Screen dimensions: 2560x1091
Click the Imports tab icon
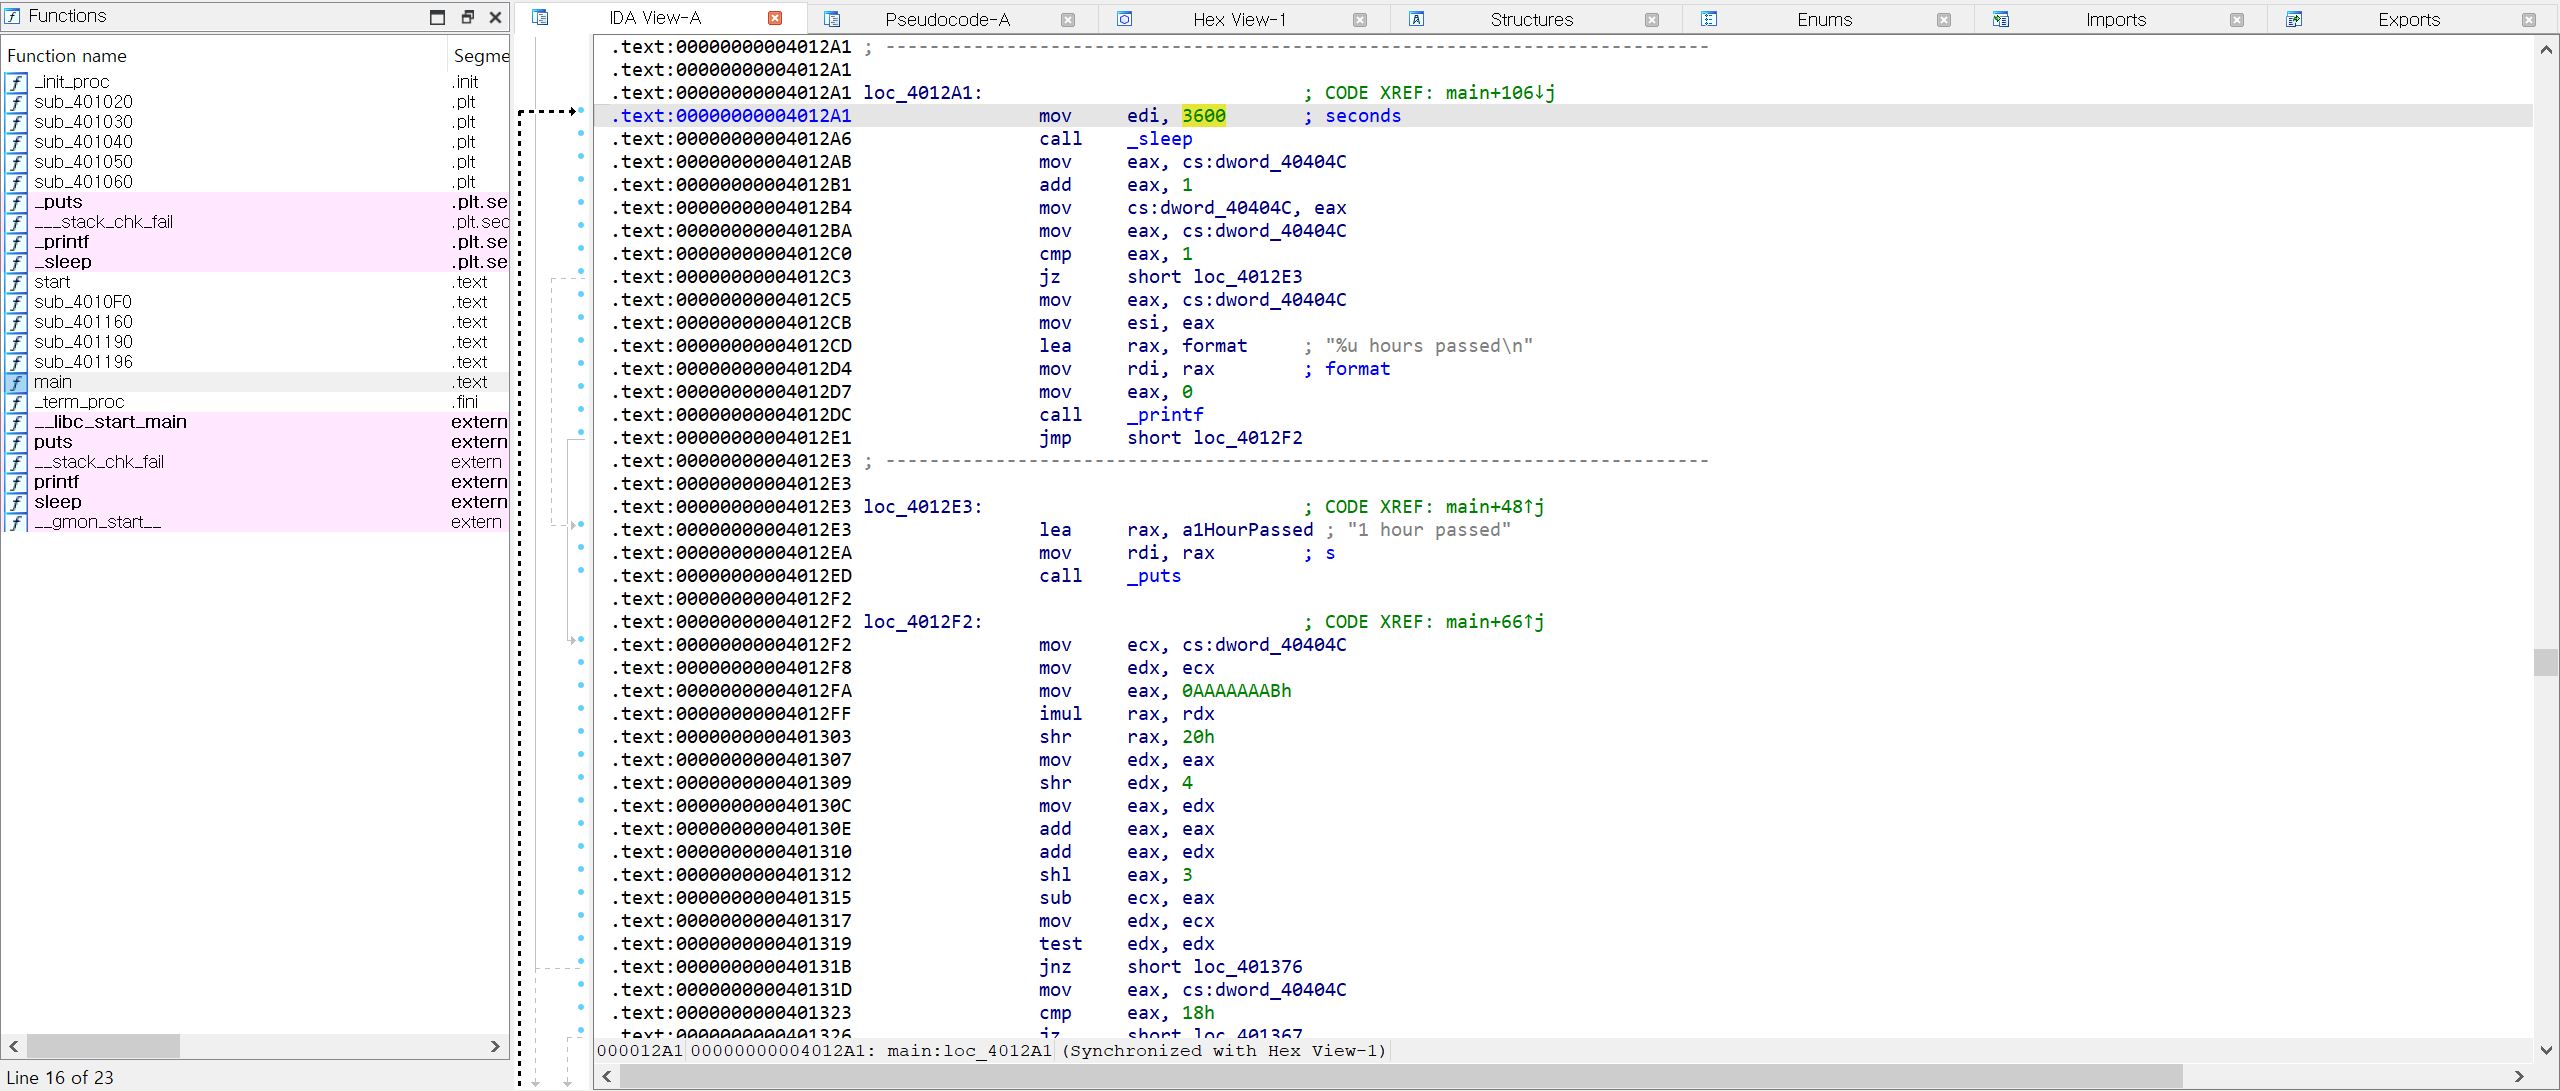tap(2000, 19)
